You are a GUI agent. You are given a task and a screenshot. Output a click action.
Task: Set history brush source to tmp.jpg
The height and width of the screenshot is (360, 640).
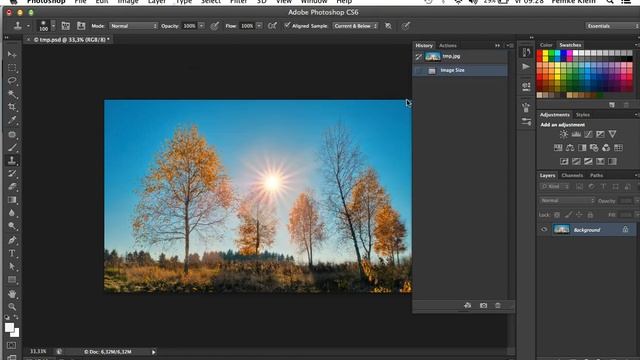coord(419,56)
